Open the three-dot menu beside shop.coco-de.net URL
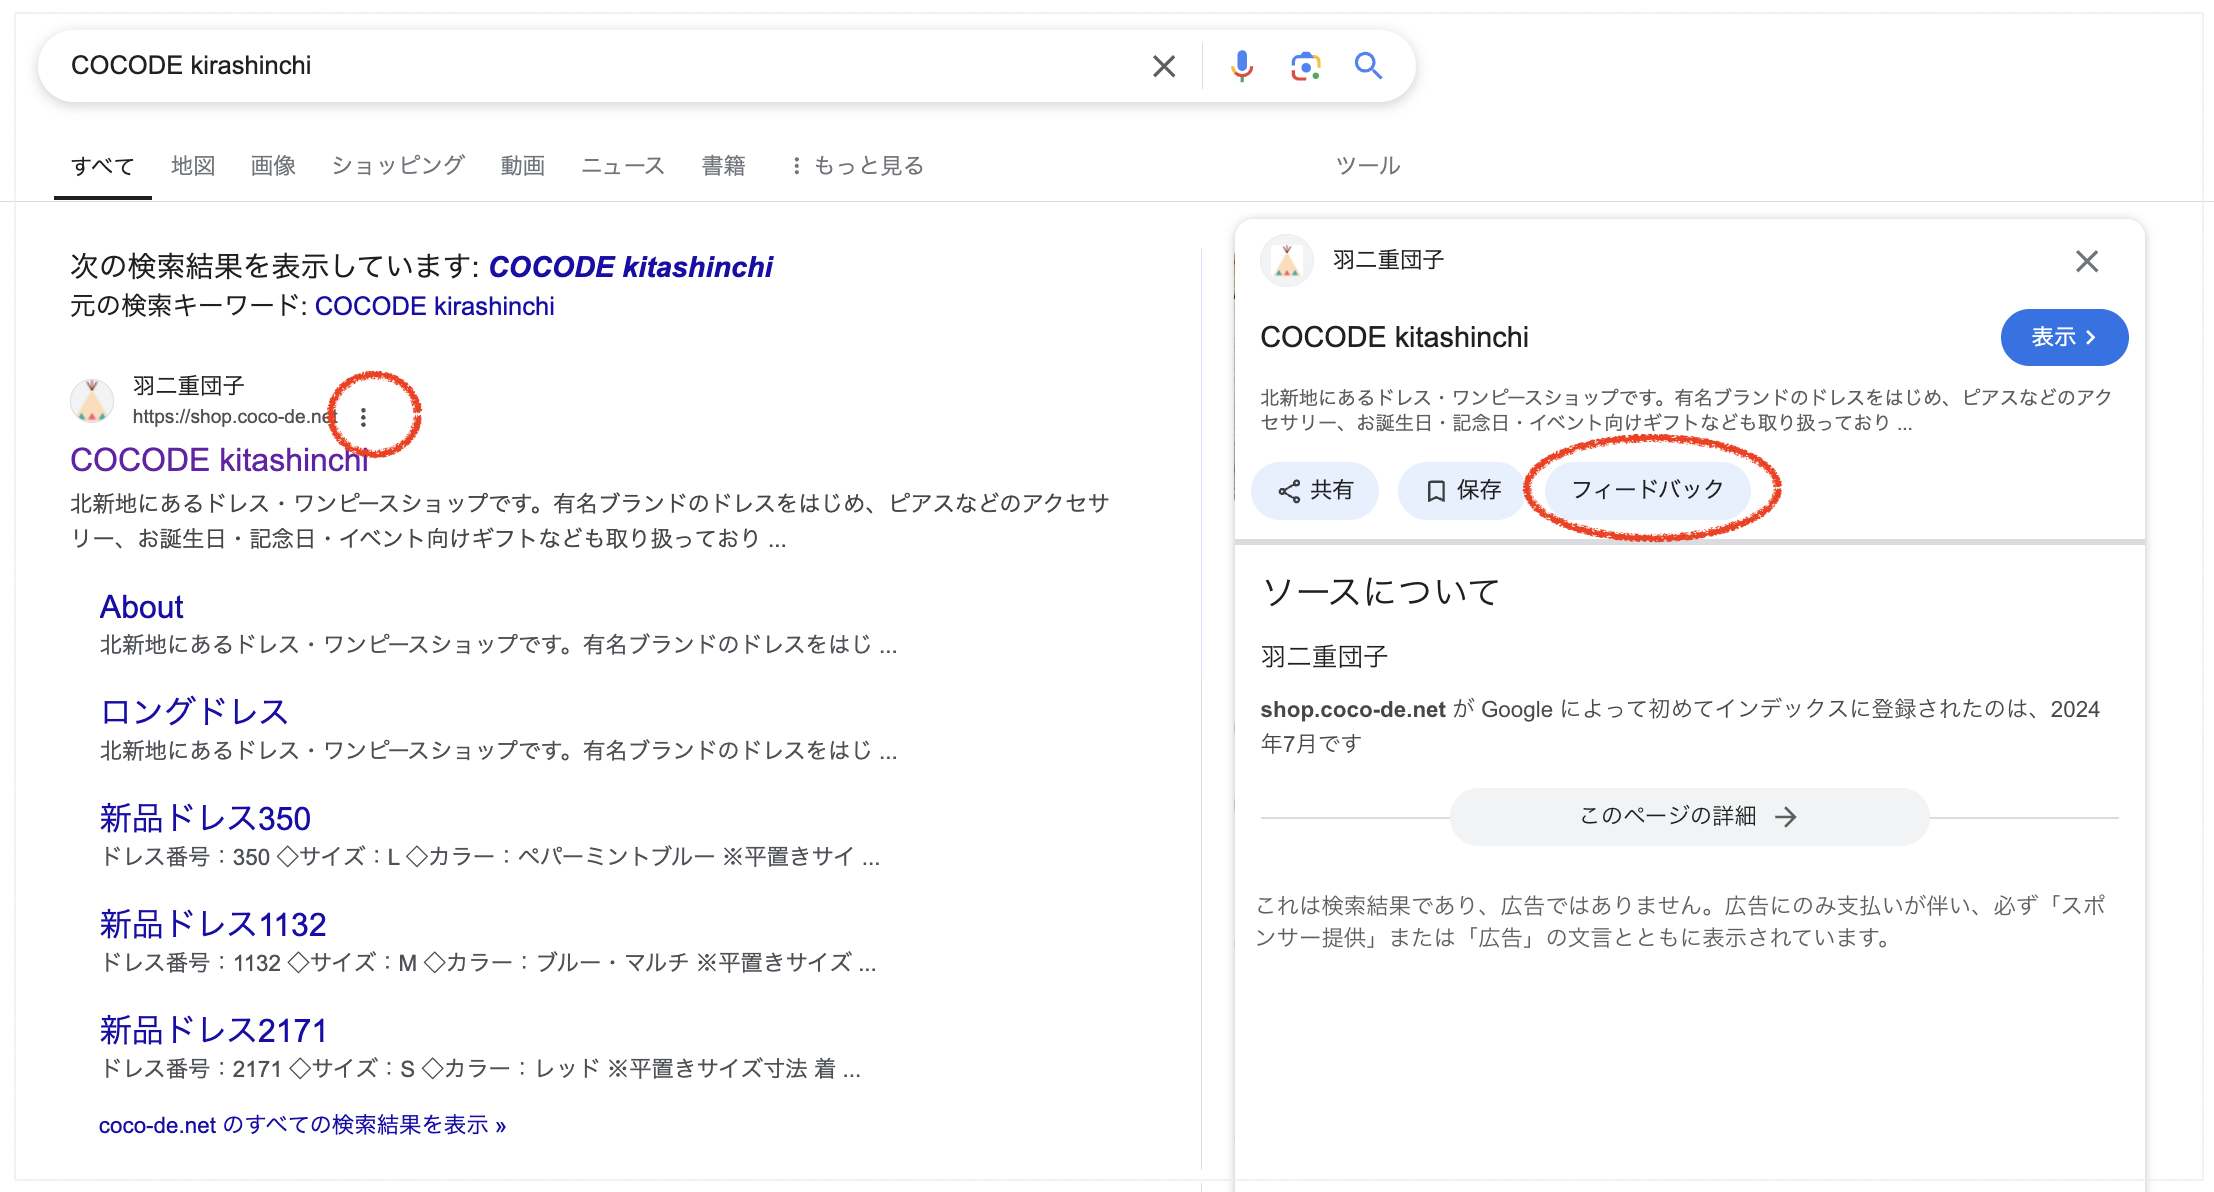Image resolution: width=2214 pixels, height=1192 pixels. 363,417
